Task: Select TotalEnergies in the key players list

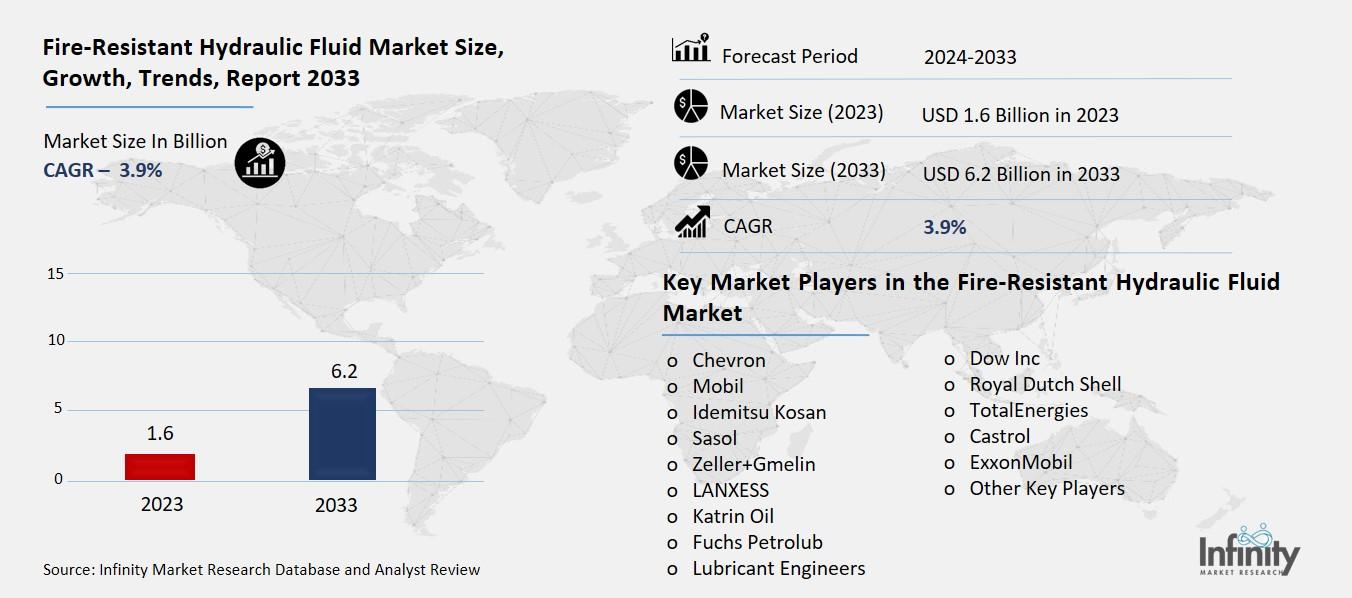Action: [x=1028, y=410]
